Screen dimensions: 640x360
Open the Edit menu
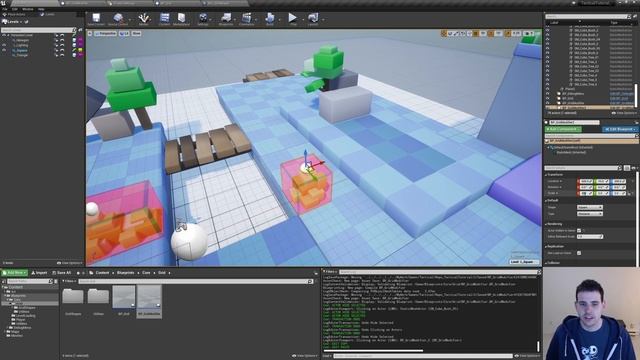tap(15, 9)
